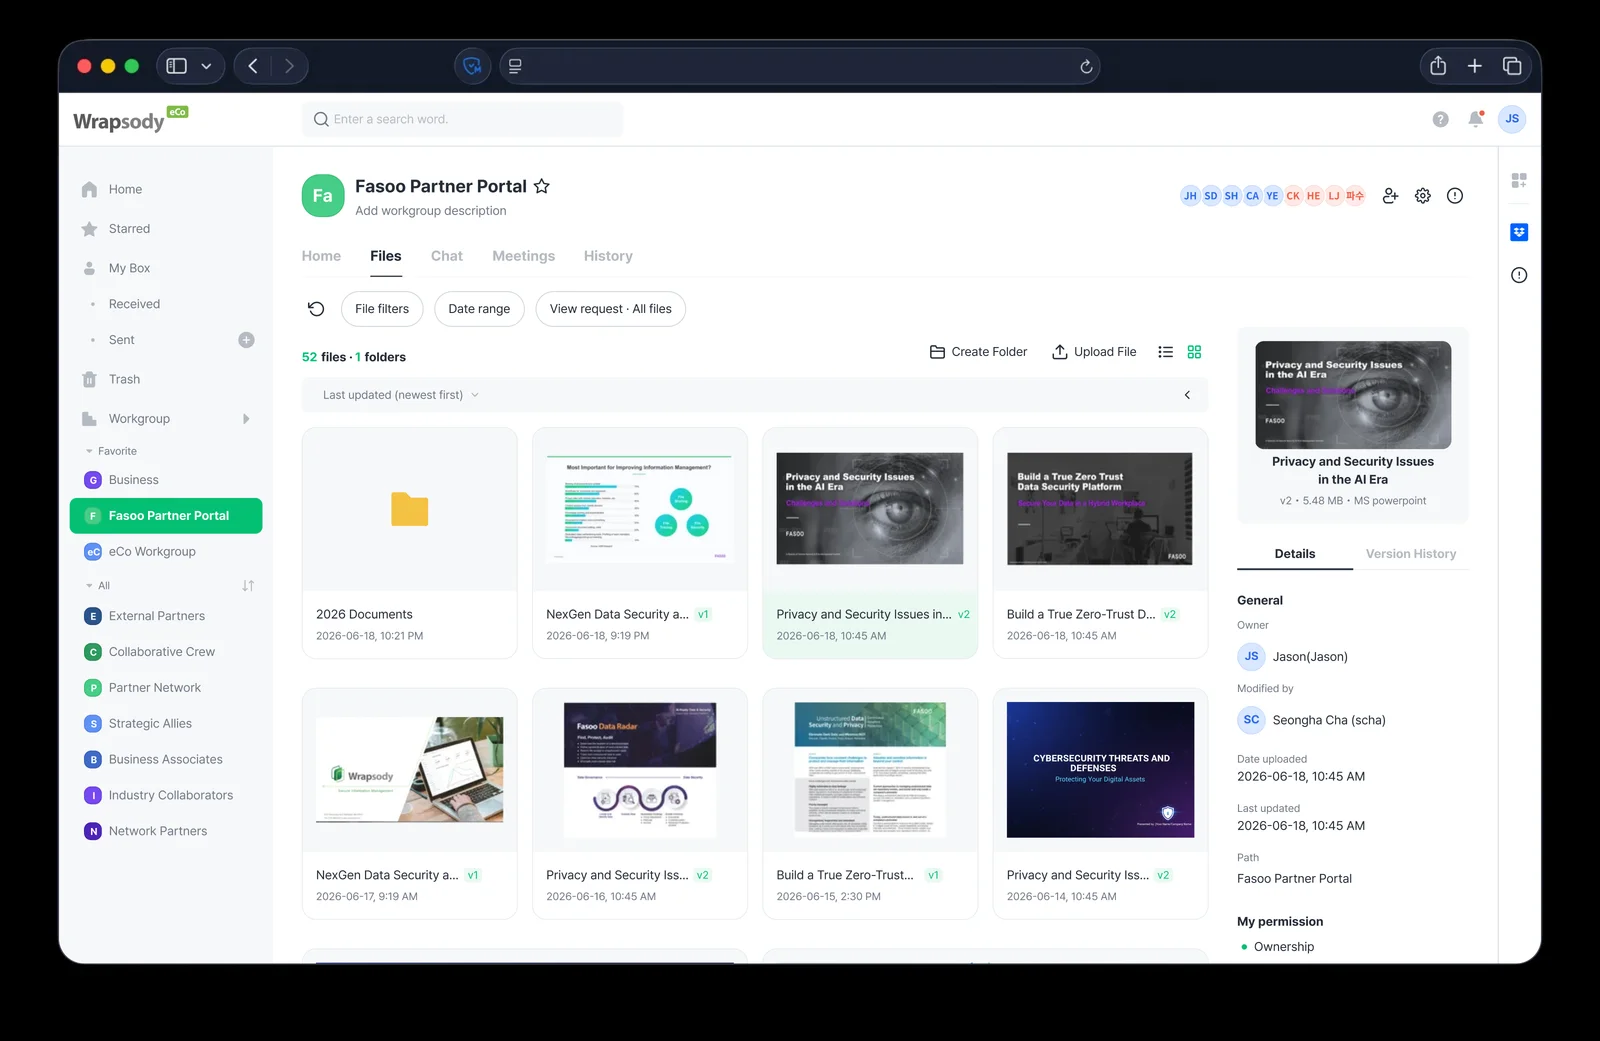This screenshot has width=1600, height=1041.
Task: Open eCo Workgroup in favorites
Action: [152, 552]
